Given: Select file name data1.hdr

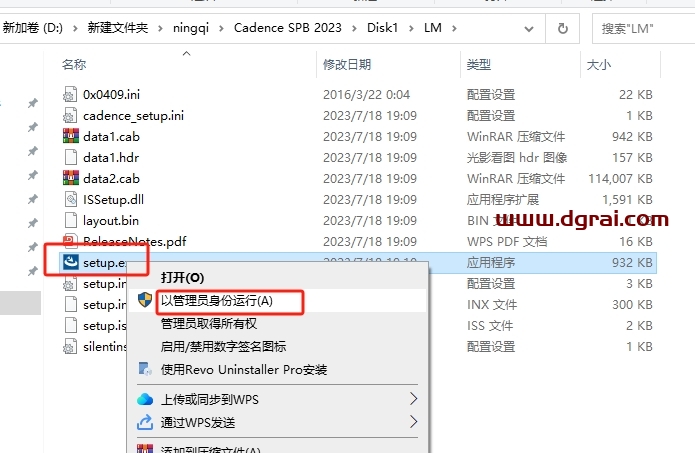Looking at the screenshot, I should point(111,157).
